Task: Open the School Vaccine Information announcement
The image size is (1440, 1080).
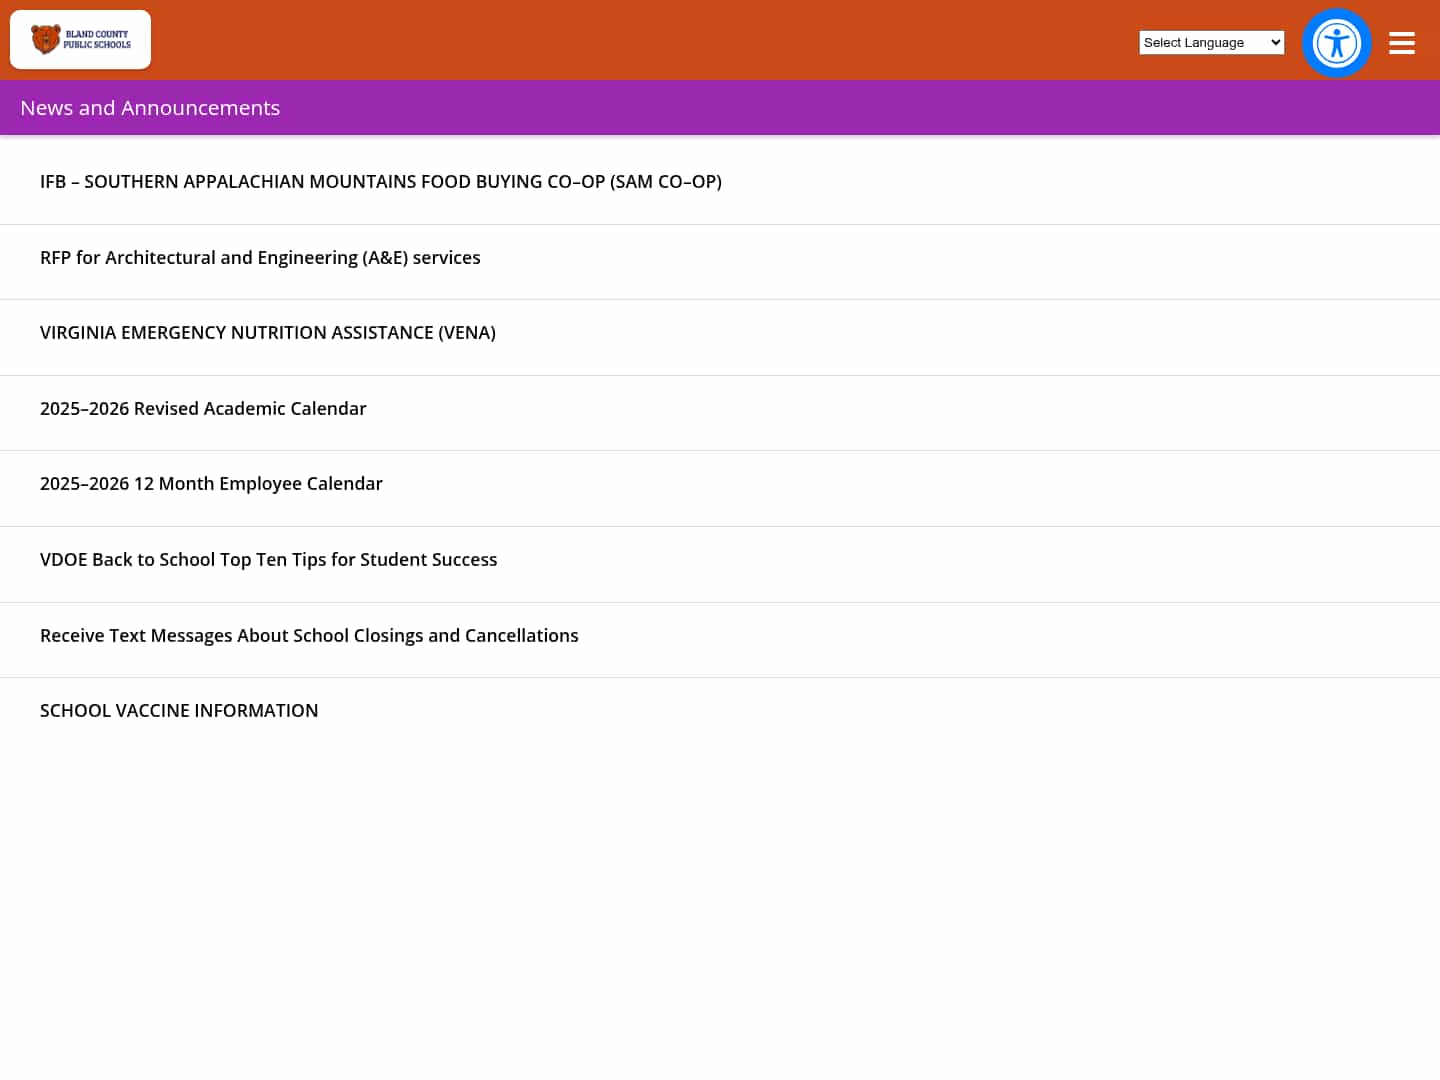Action: click(x=179, y=711)
